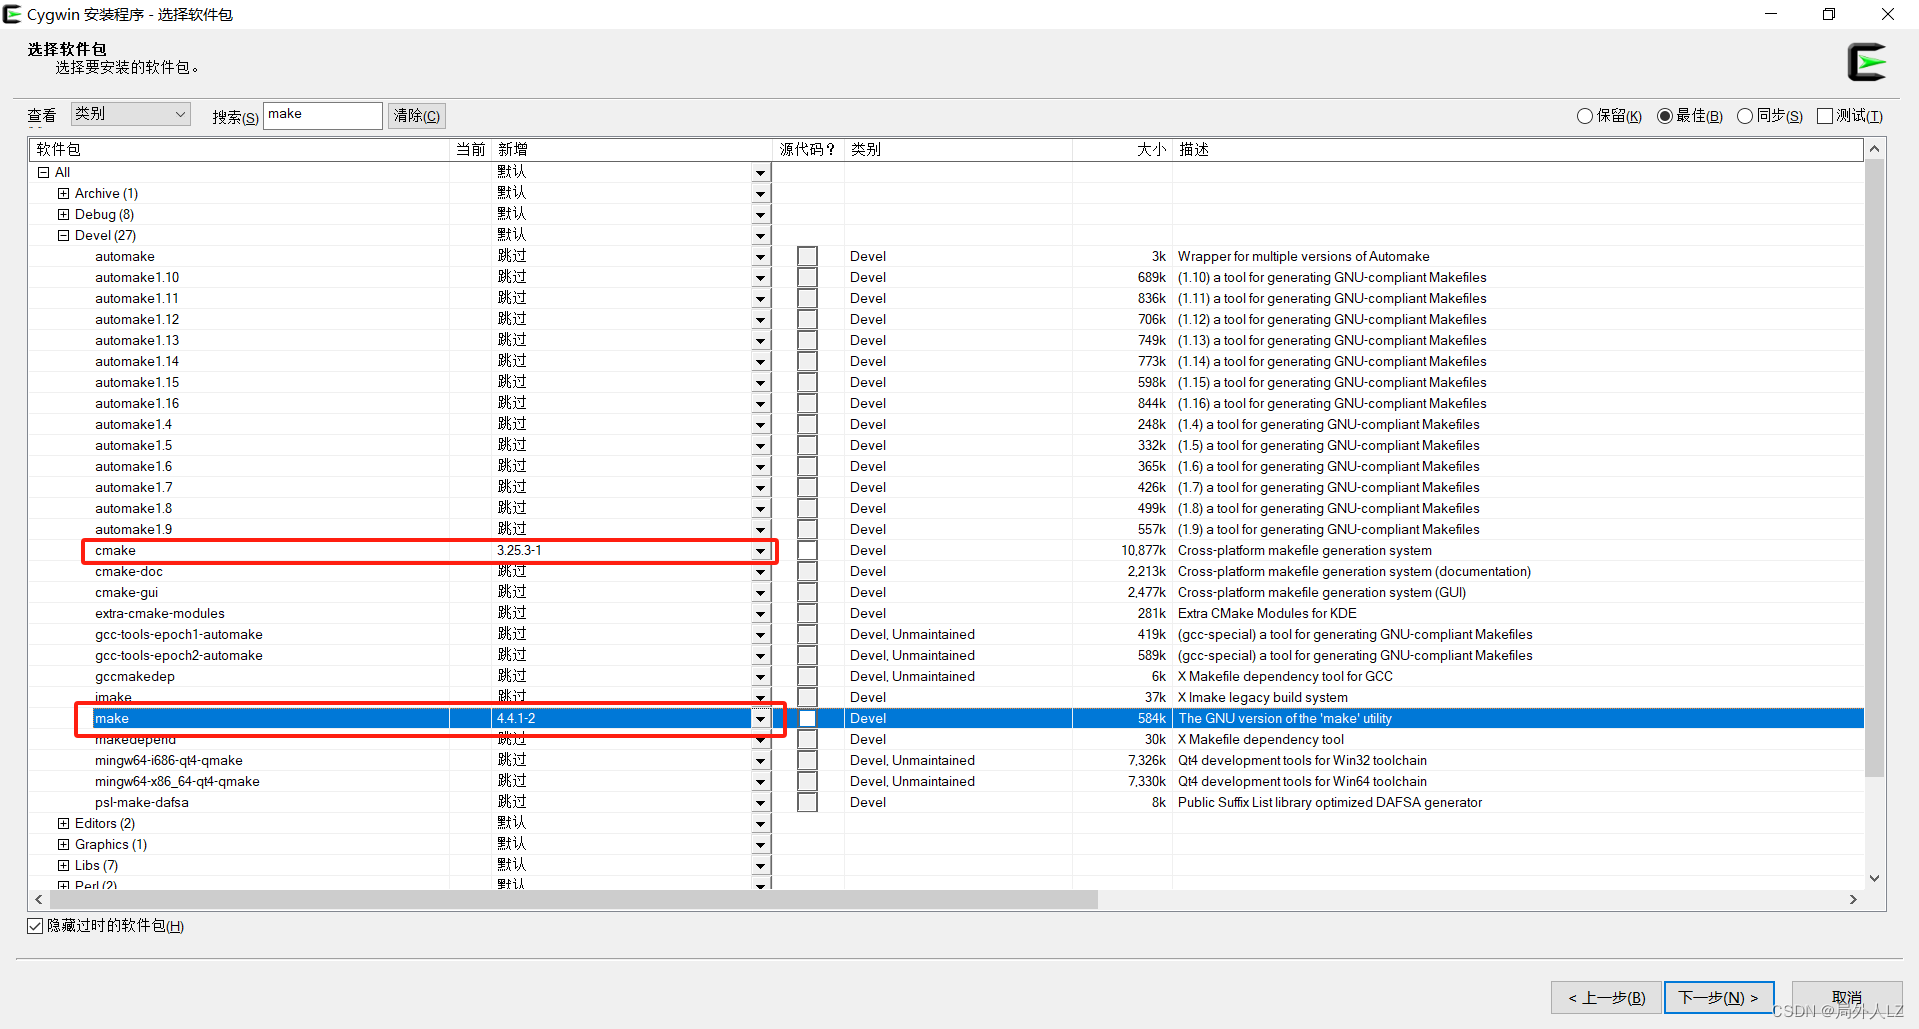Open version dropdown for cmake-doc
This screenshot has height=1029, width=1919.
click(760, 572)
